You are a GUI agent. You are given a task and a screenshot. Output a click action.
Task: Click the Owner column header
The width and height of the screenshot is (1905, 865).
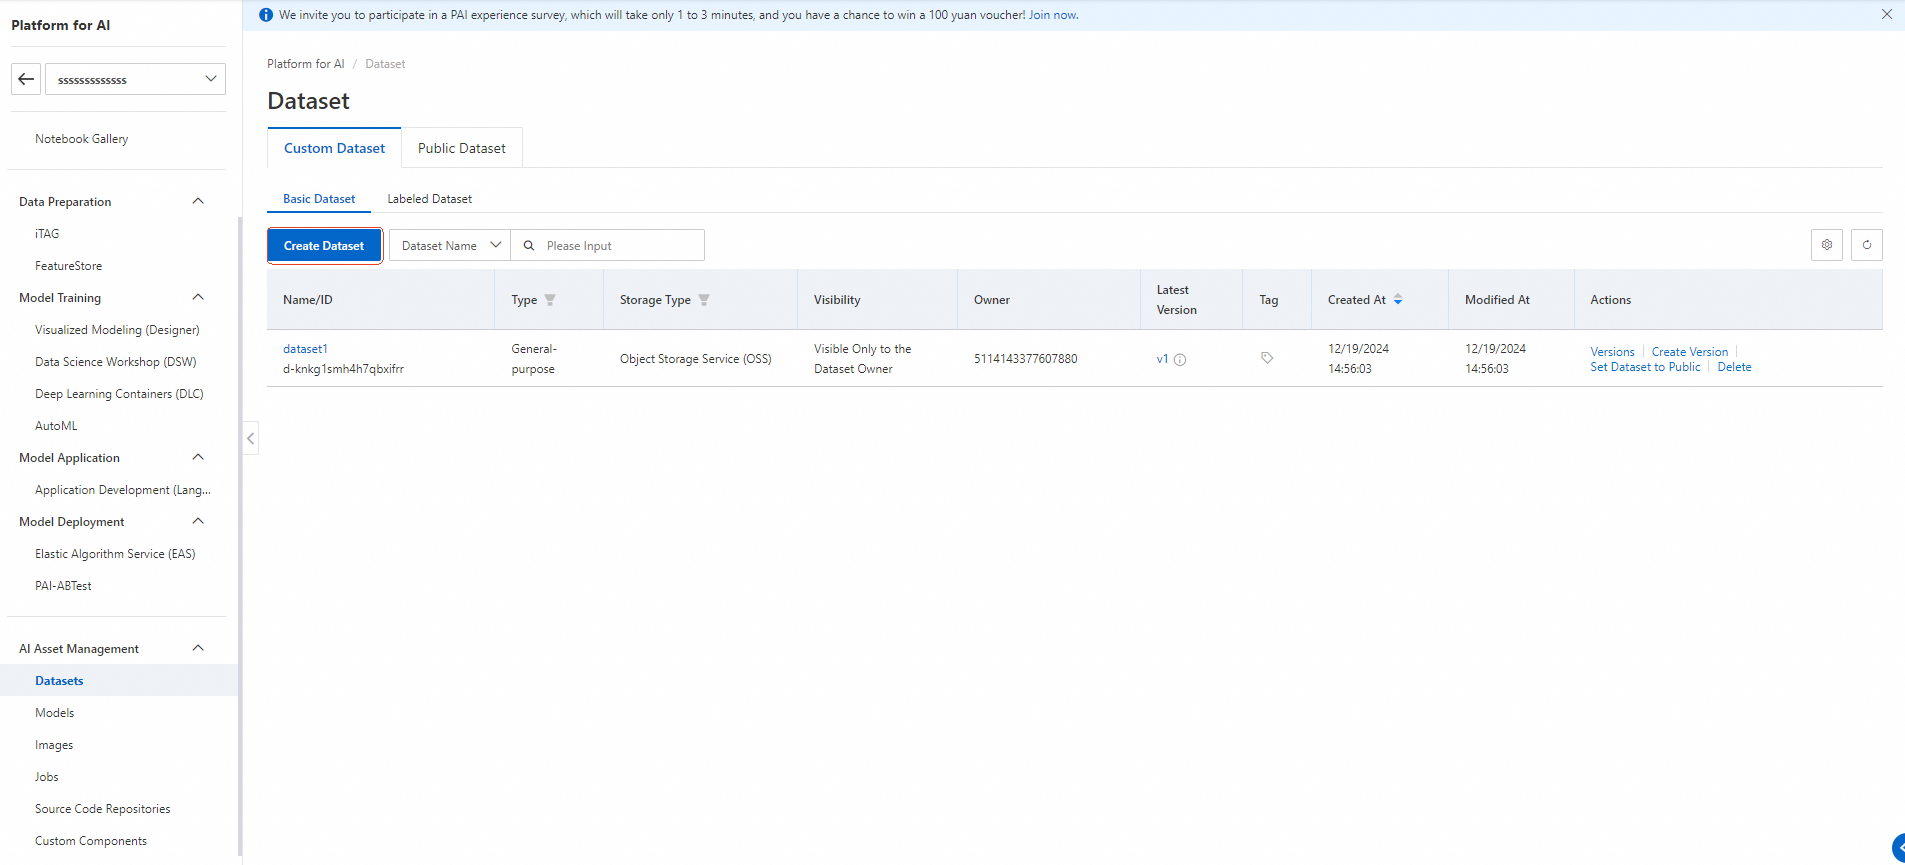click(992, 300)
